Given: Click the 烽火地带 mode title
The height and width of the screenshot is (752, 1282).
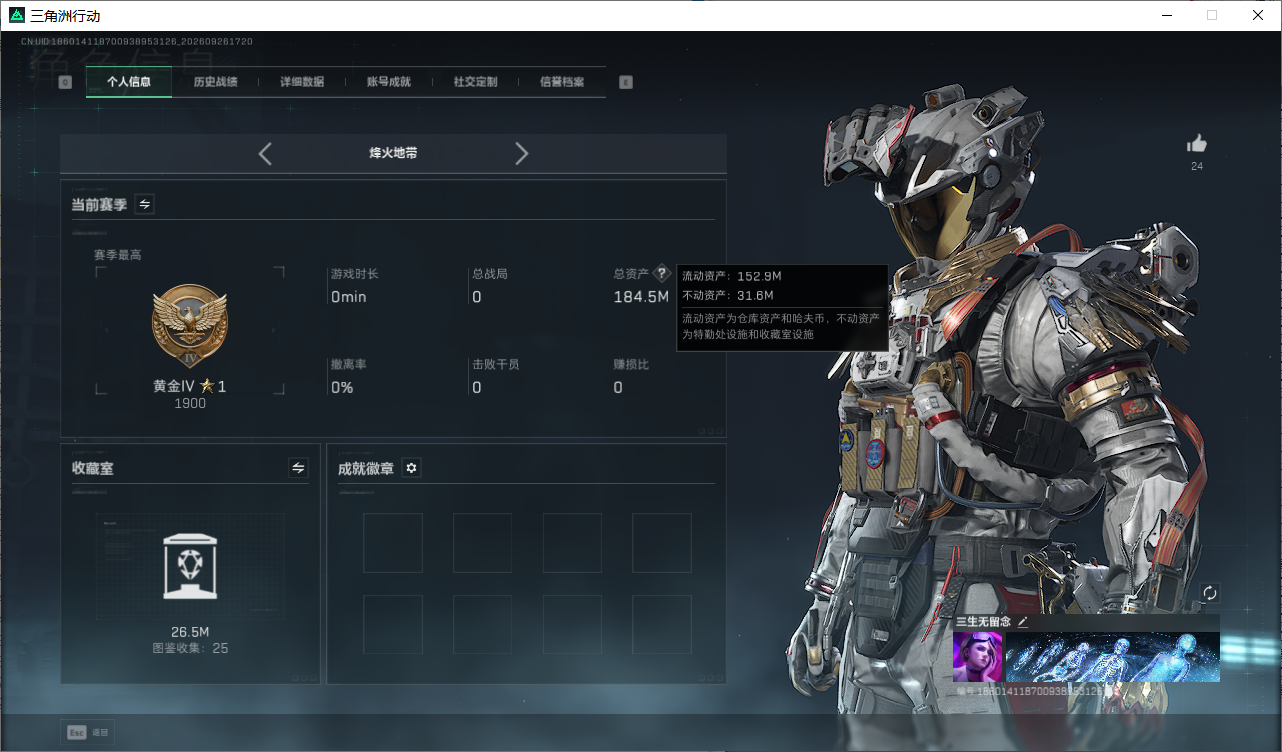Looking at the screenshot, I should (393, 153).
